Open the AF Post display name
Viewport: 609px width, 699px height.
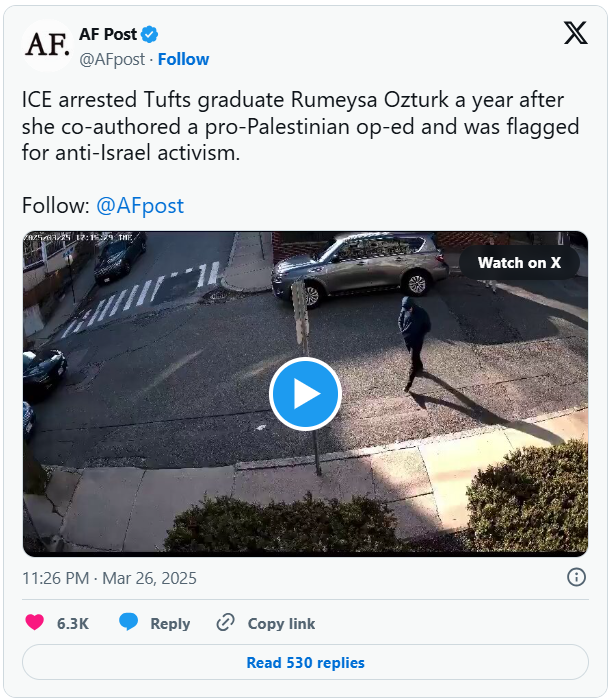(107, 35)
